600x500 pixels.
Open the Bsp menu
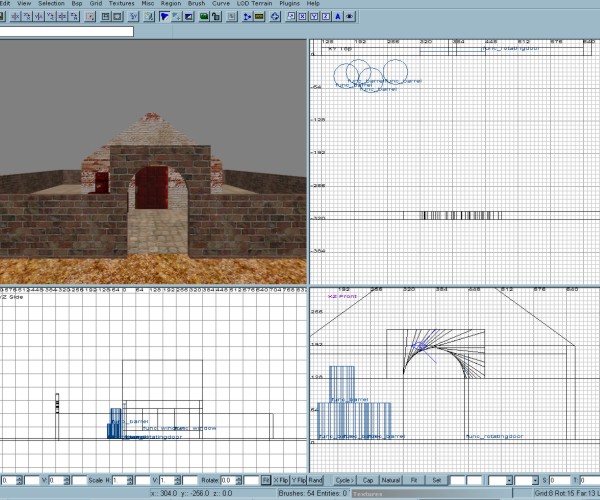[77, 3]
